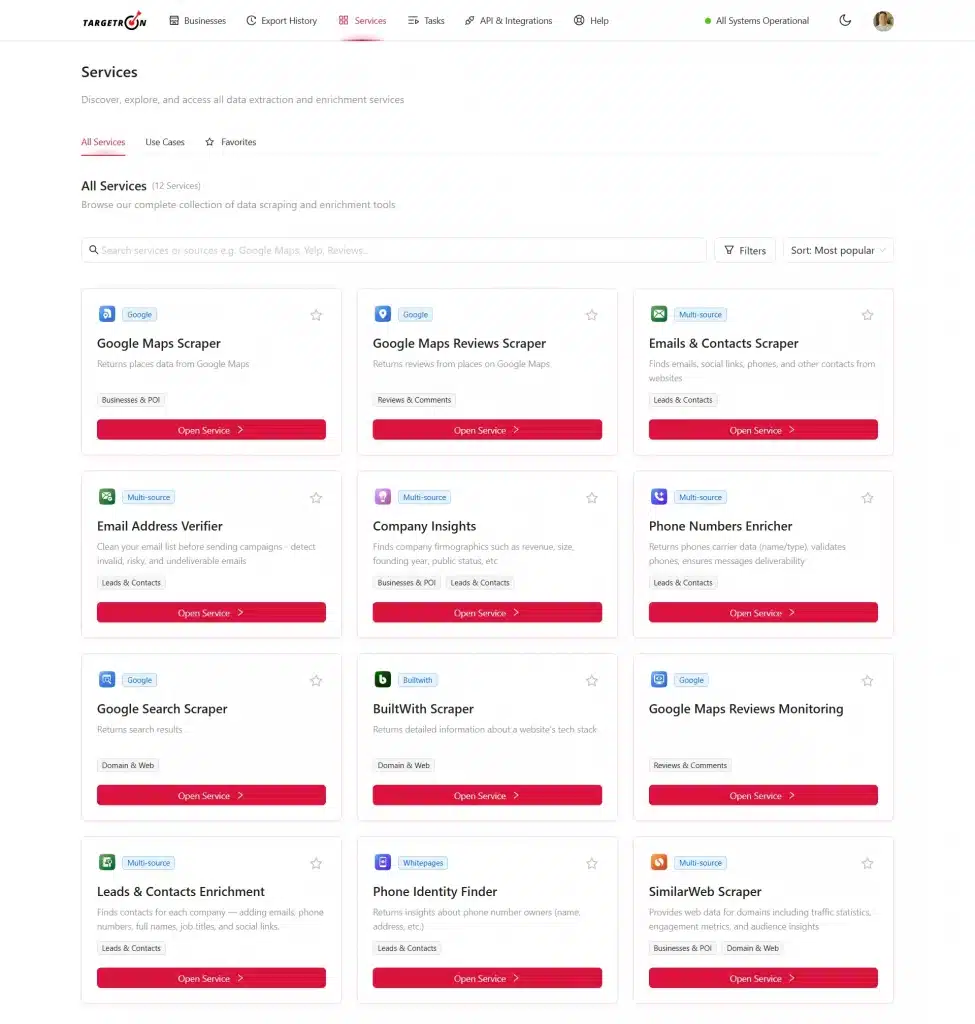Select Services in the top navigation

point(362,21)
